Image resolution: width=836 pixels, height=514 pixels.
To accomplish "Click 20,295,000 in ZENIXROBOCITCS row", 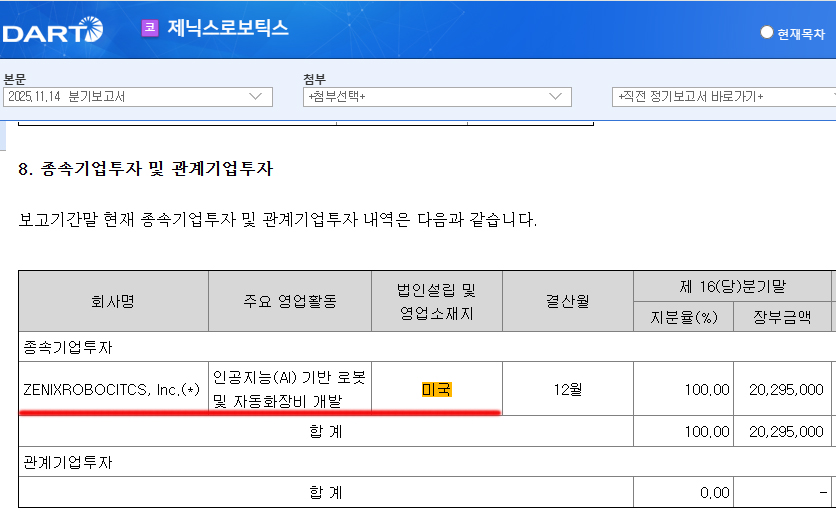I will (x=786, y=390).
